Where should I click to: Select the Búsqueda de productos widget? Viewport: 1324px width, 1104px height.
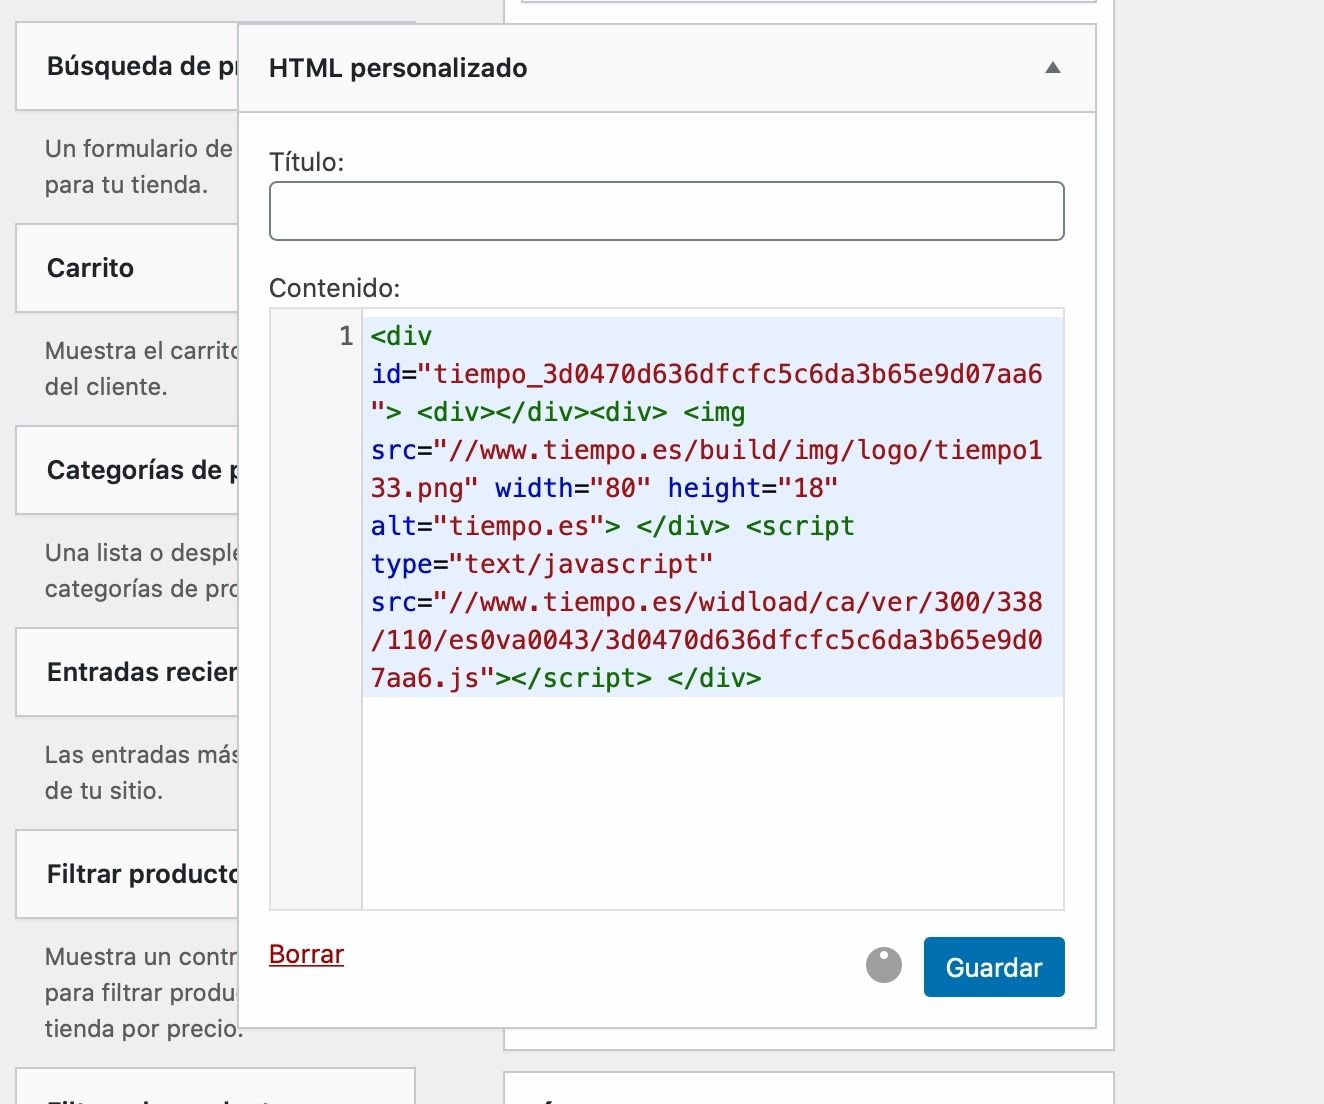point(127,66)
